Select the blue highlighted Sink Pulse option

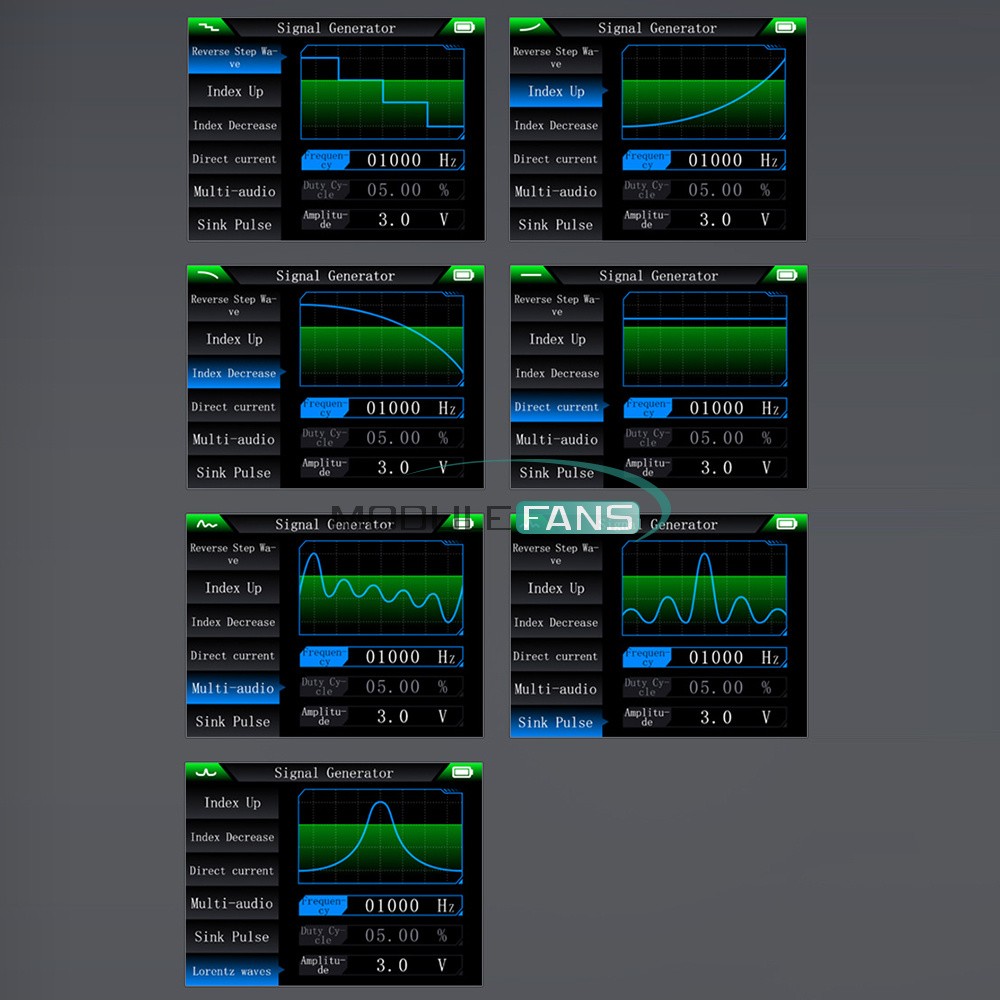555,722
